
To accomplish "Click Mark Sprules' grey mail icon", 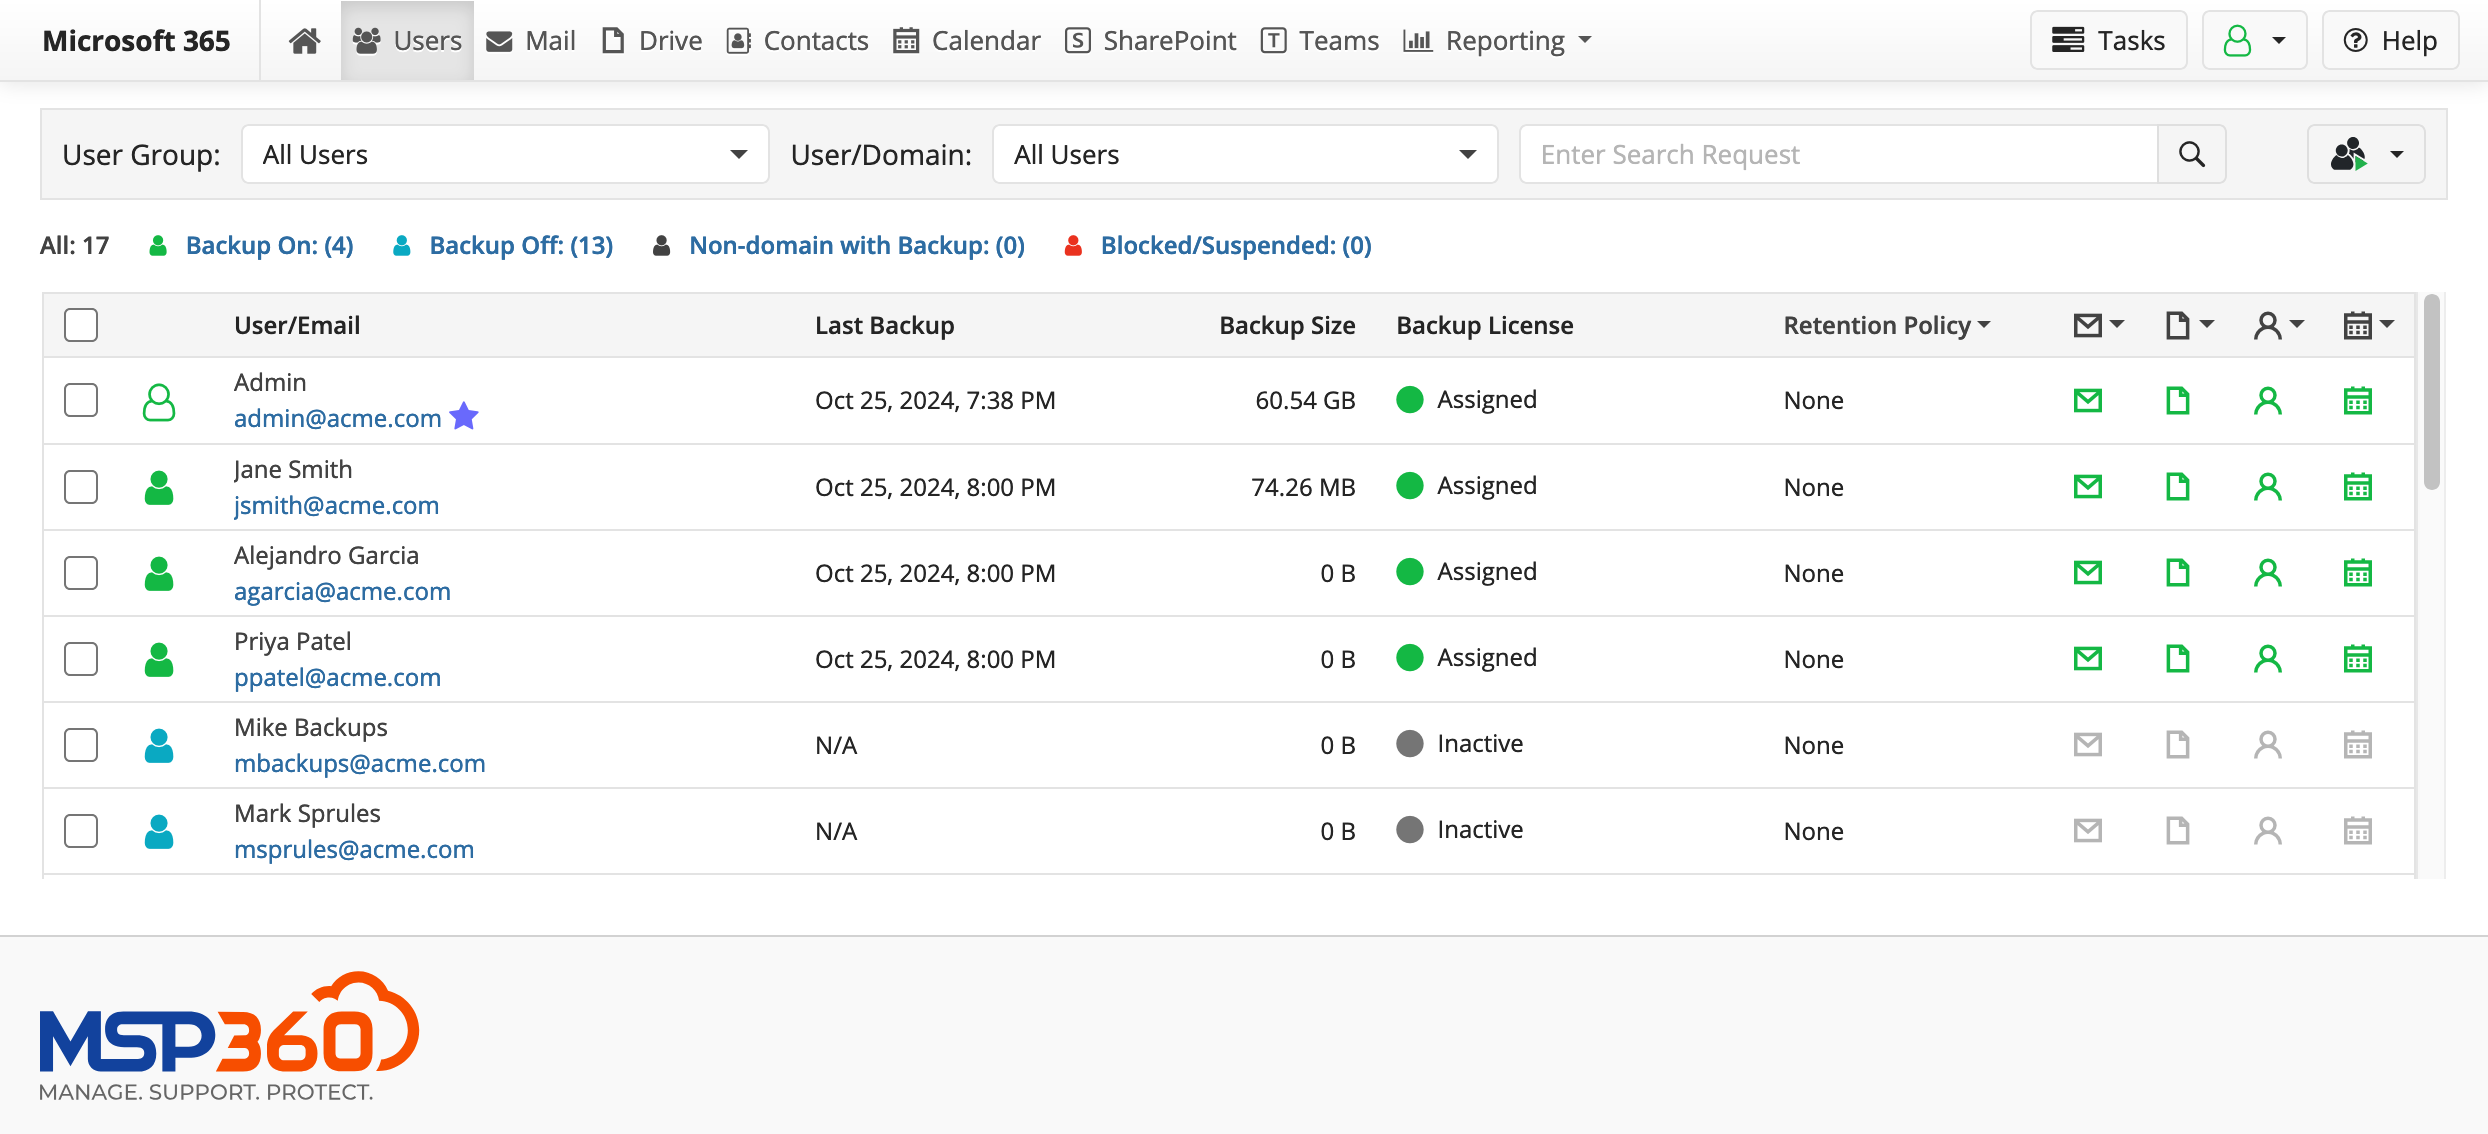I will (x=2087, y=831).
